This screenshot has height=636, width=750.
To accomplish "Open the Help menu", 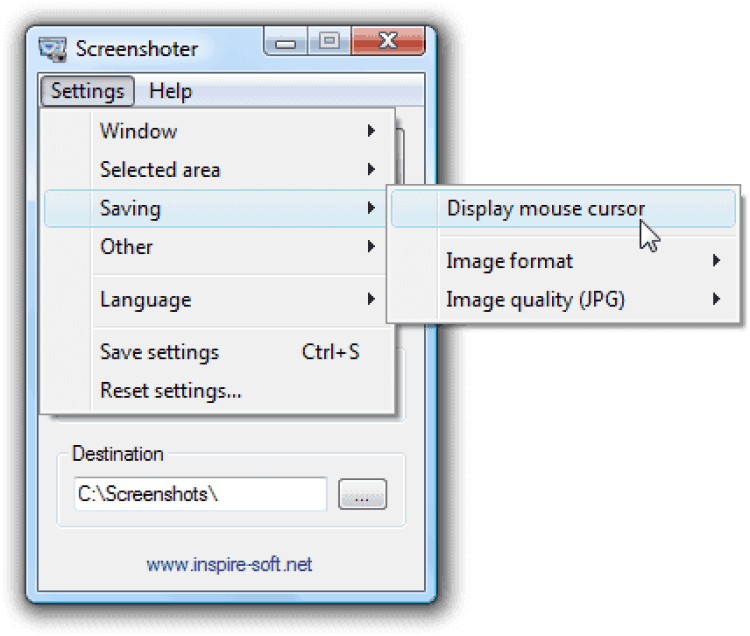I will coord(170,91).
